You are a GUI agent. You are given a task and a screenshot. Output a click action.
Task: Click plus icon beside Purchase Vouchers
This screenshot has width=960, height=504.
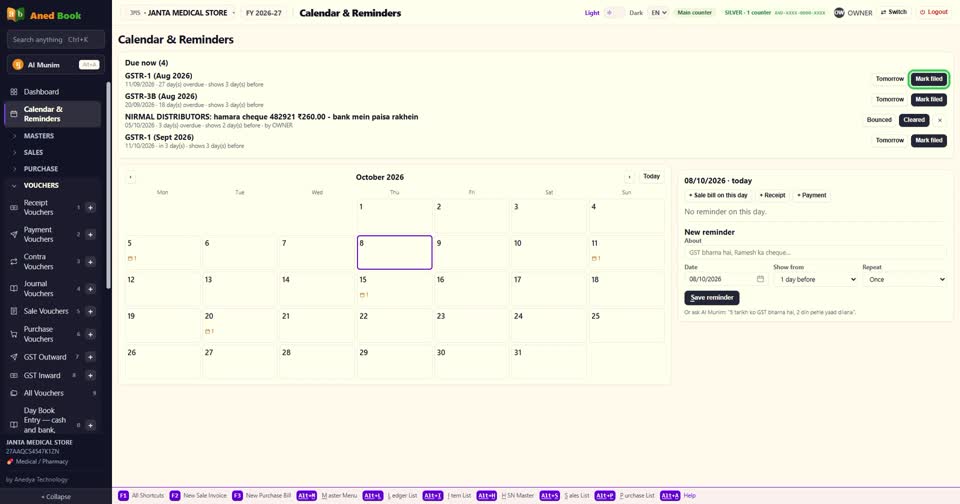(x=90, y=334)
